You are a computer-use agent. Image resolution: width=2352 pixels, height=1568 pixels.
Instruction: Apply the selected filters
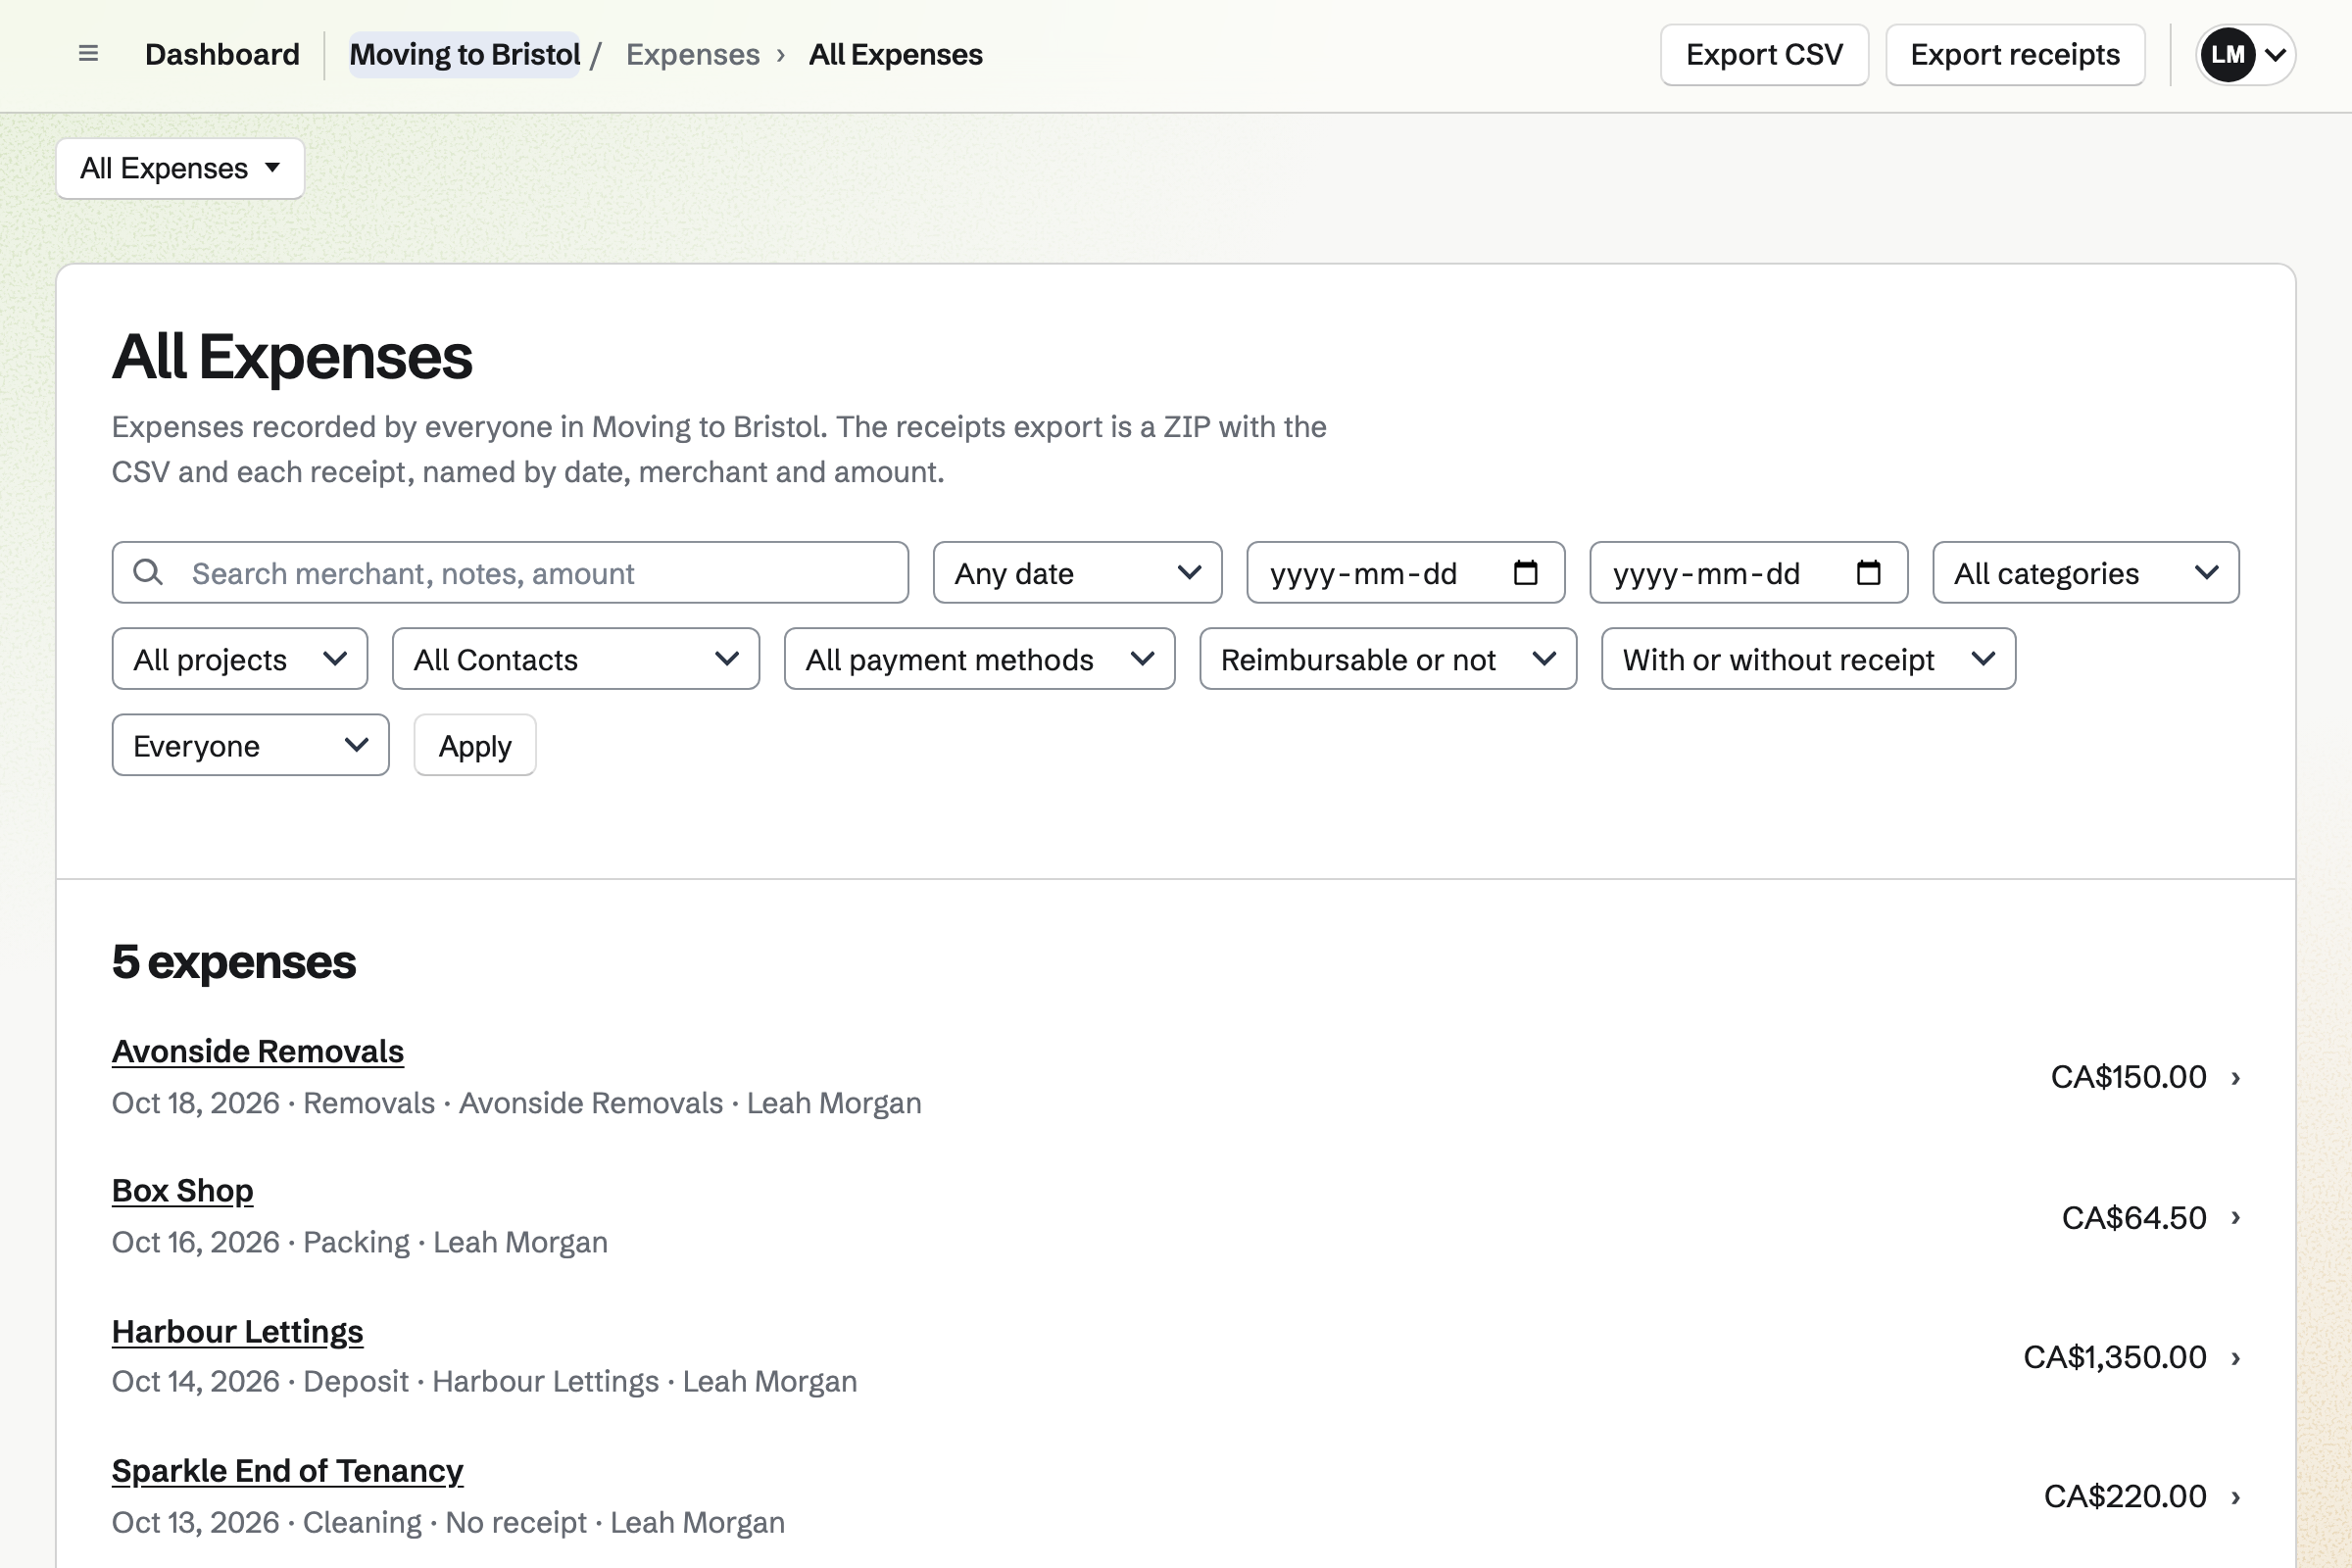[x=475, y=744]
